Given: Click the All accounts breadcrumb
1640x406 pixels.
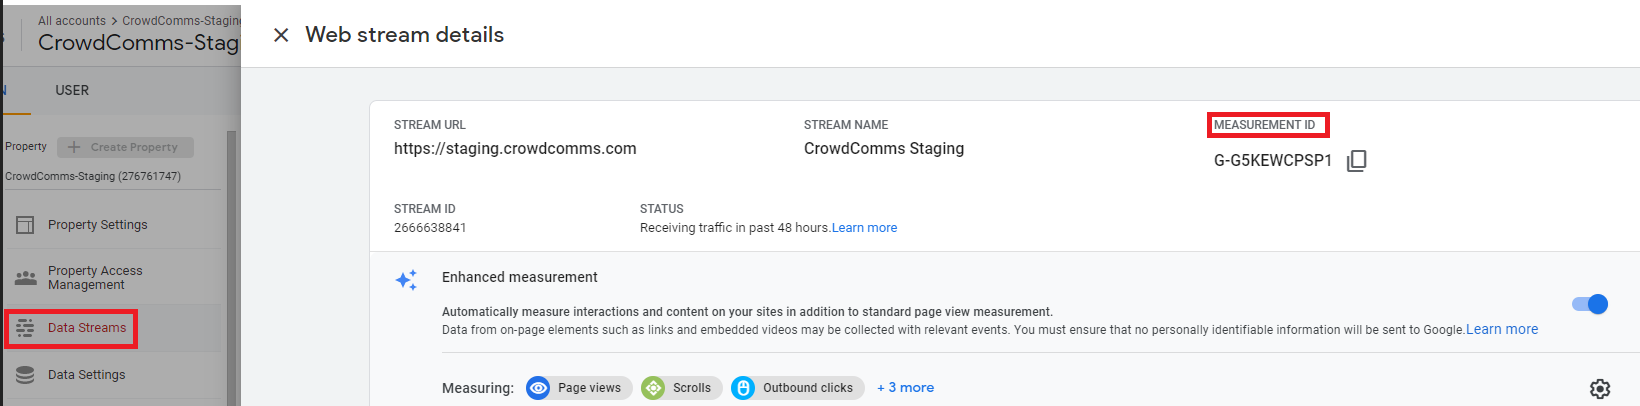Looking at the screenshot, I should [71, 20].
